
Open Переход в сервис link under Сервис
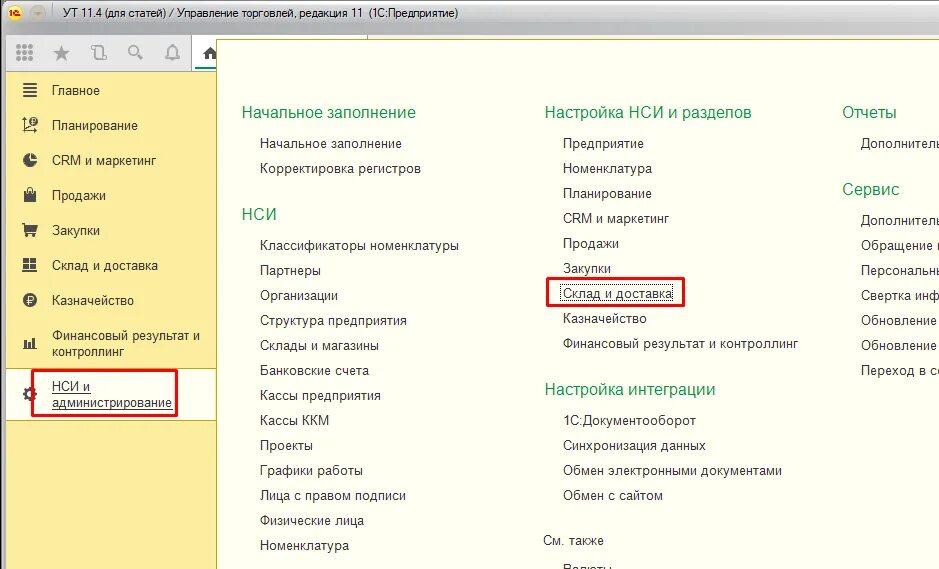[899, 371]
